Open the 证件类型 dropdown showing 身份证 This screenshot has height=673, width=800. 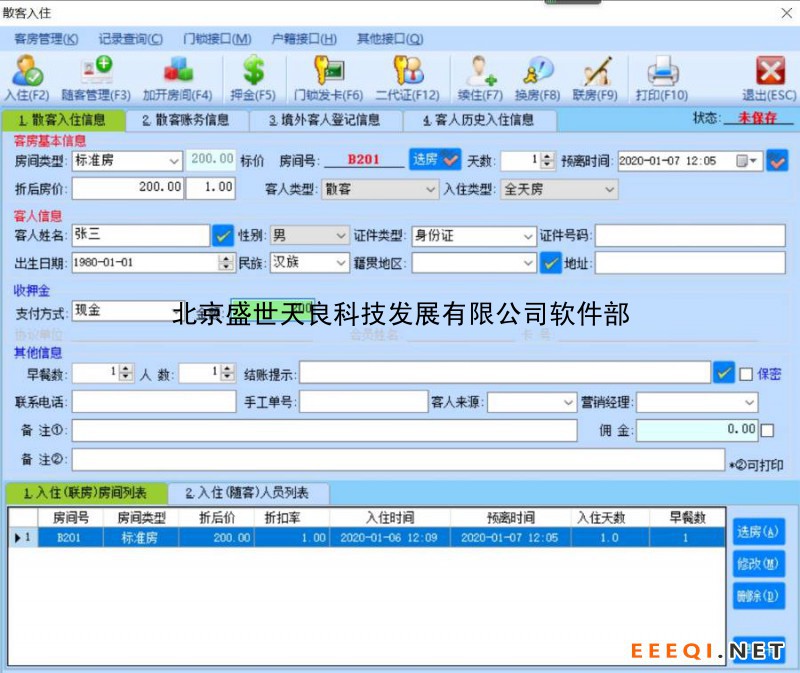528,236
